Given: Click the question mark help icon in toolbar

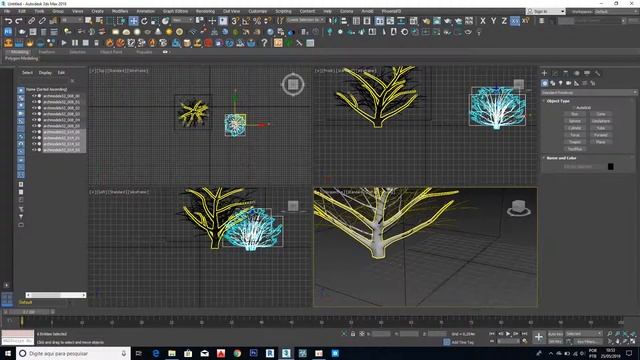Looking at the screenshot, I should pyautogui.click(x=264, y=42).
